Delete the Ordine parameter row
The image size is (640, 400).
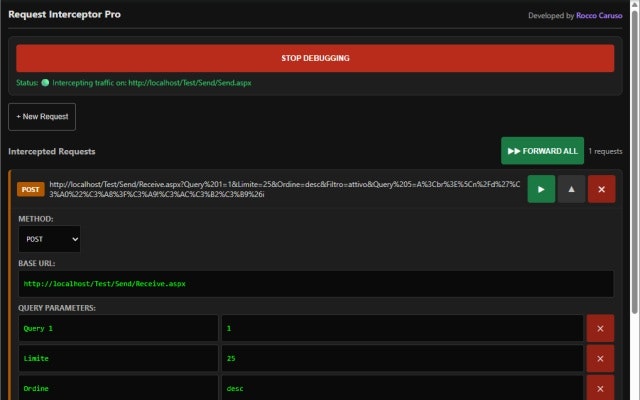click(600, 388)
